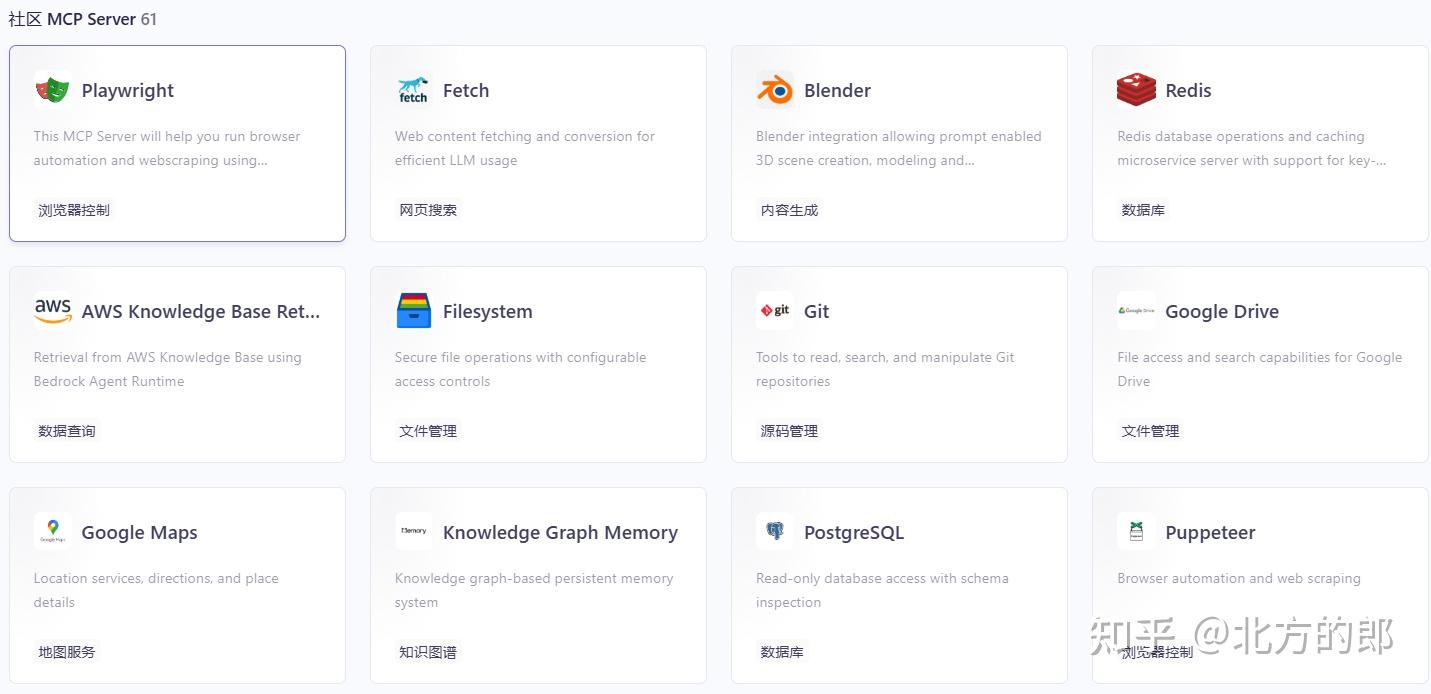Screen dimensions: 1431x694
Task: Click the Filesystem drawer icon
Action: [x=413, y=311]
